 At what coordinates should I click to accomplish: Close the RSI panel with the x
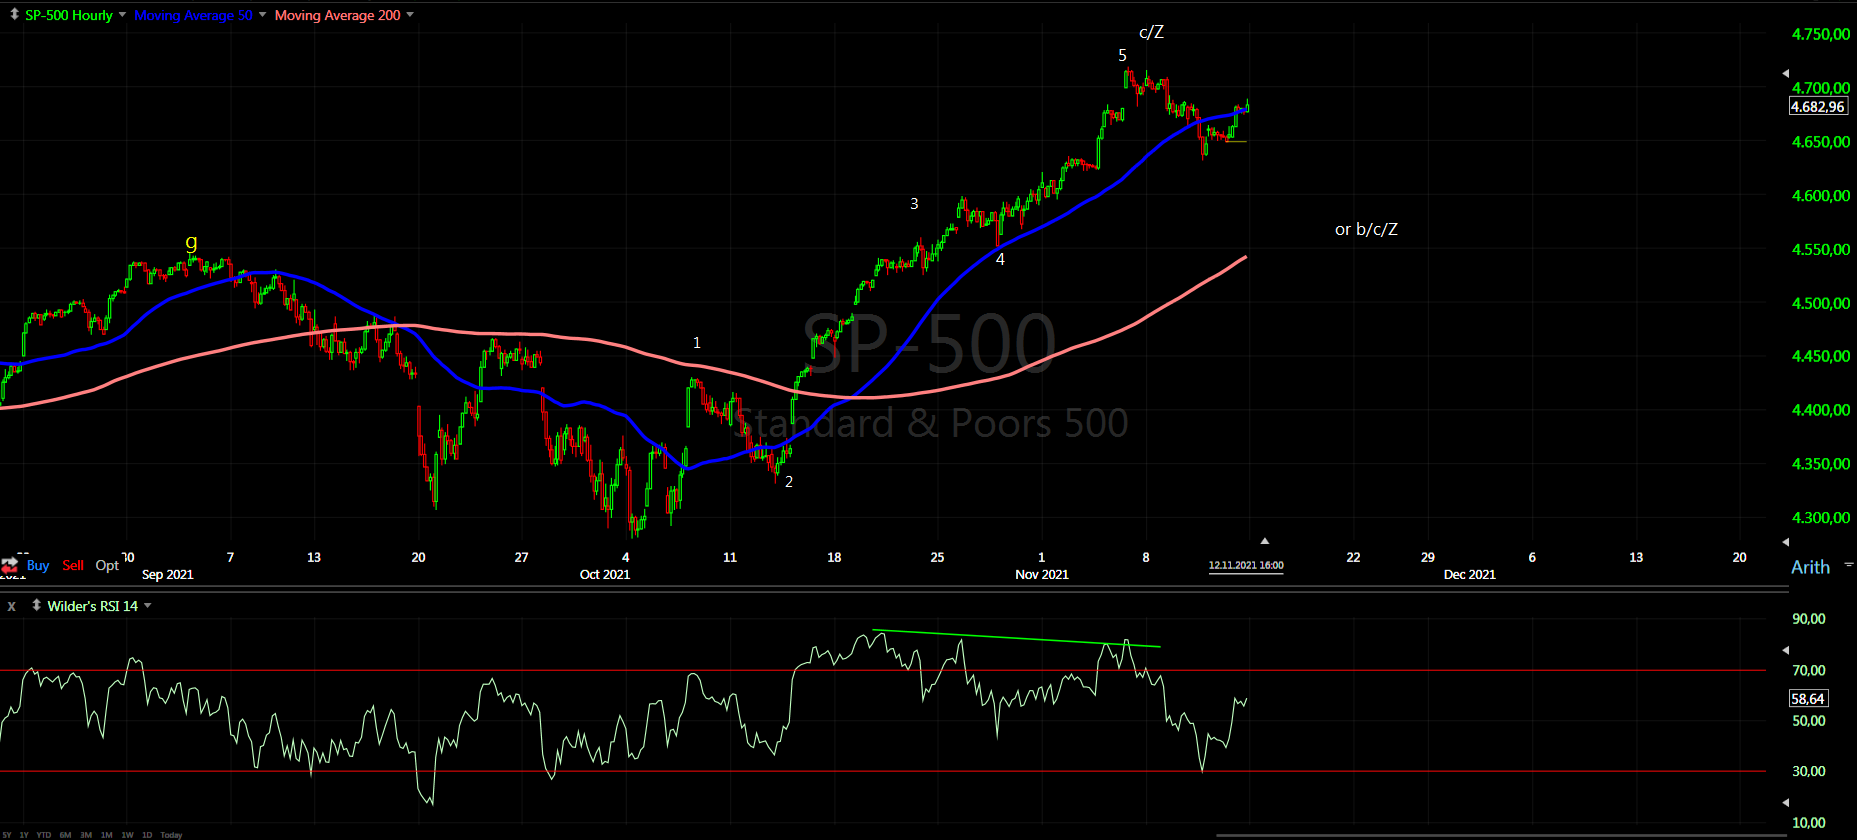(12, 606)
